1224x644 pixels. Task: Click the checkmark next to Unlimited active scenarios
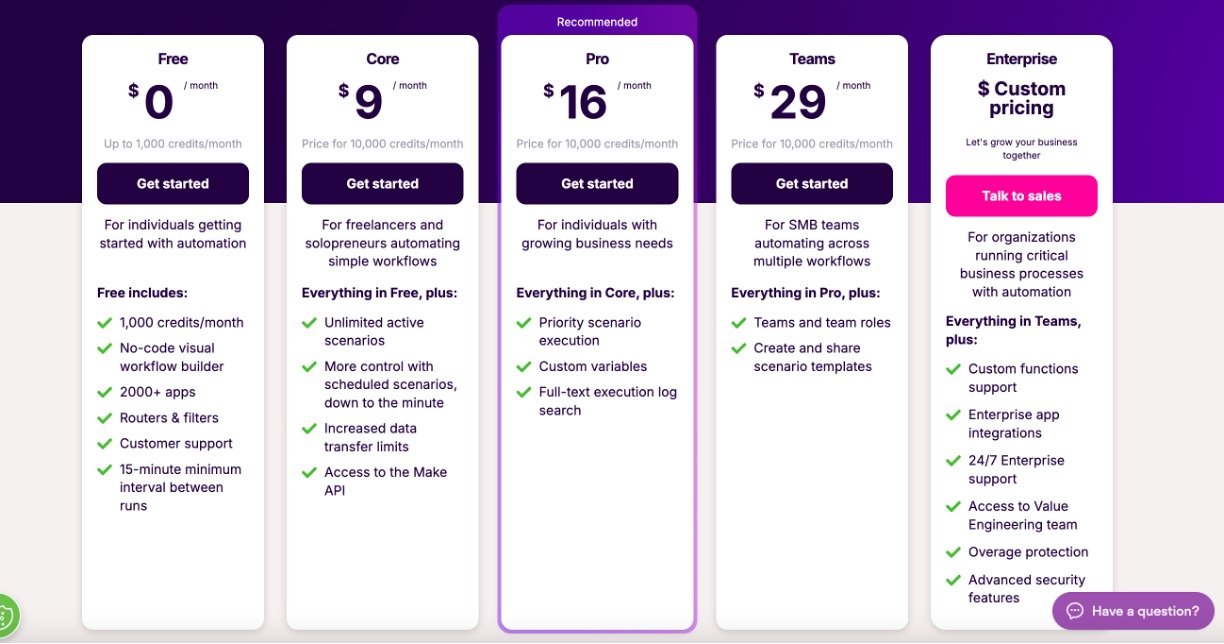[309, 323]
